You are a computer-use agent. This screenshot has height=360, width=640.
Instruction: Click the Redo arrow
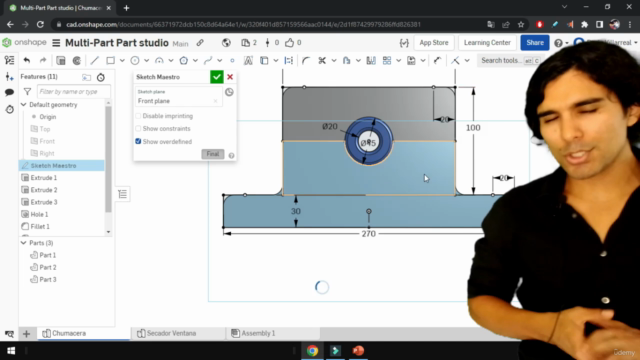pos(43,60)
